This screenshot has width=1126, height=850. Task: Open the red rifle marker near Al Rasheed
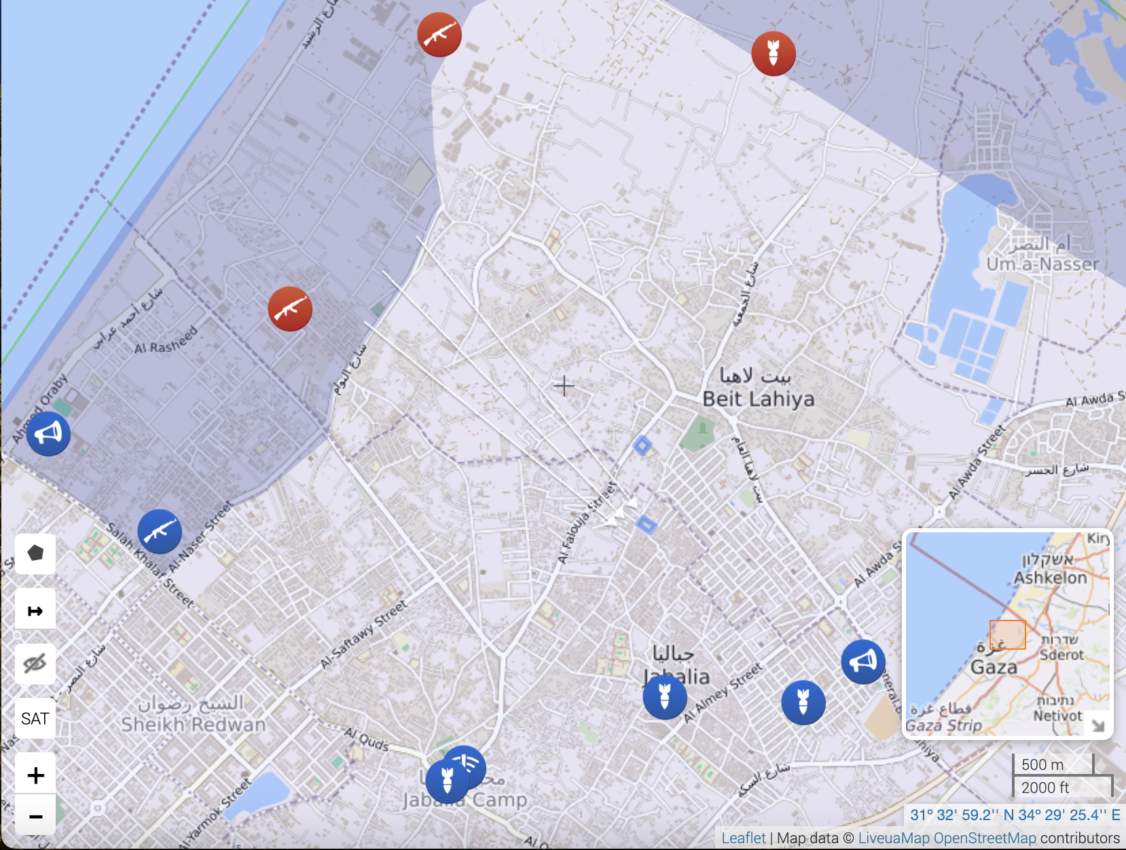click(x=290, y=309)
